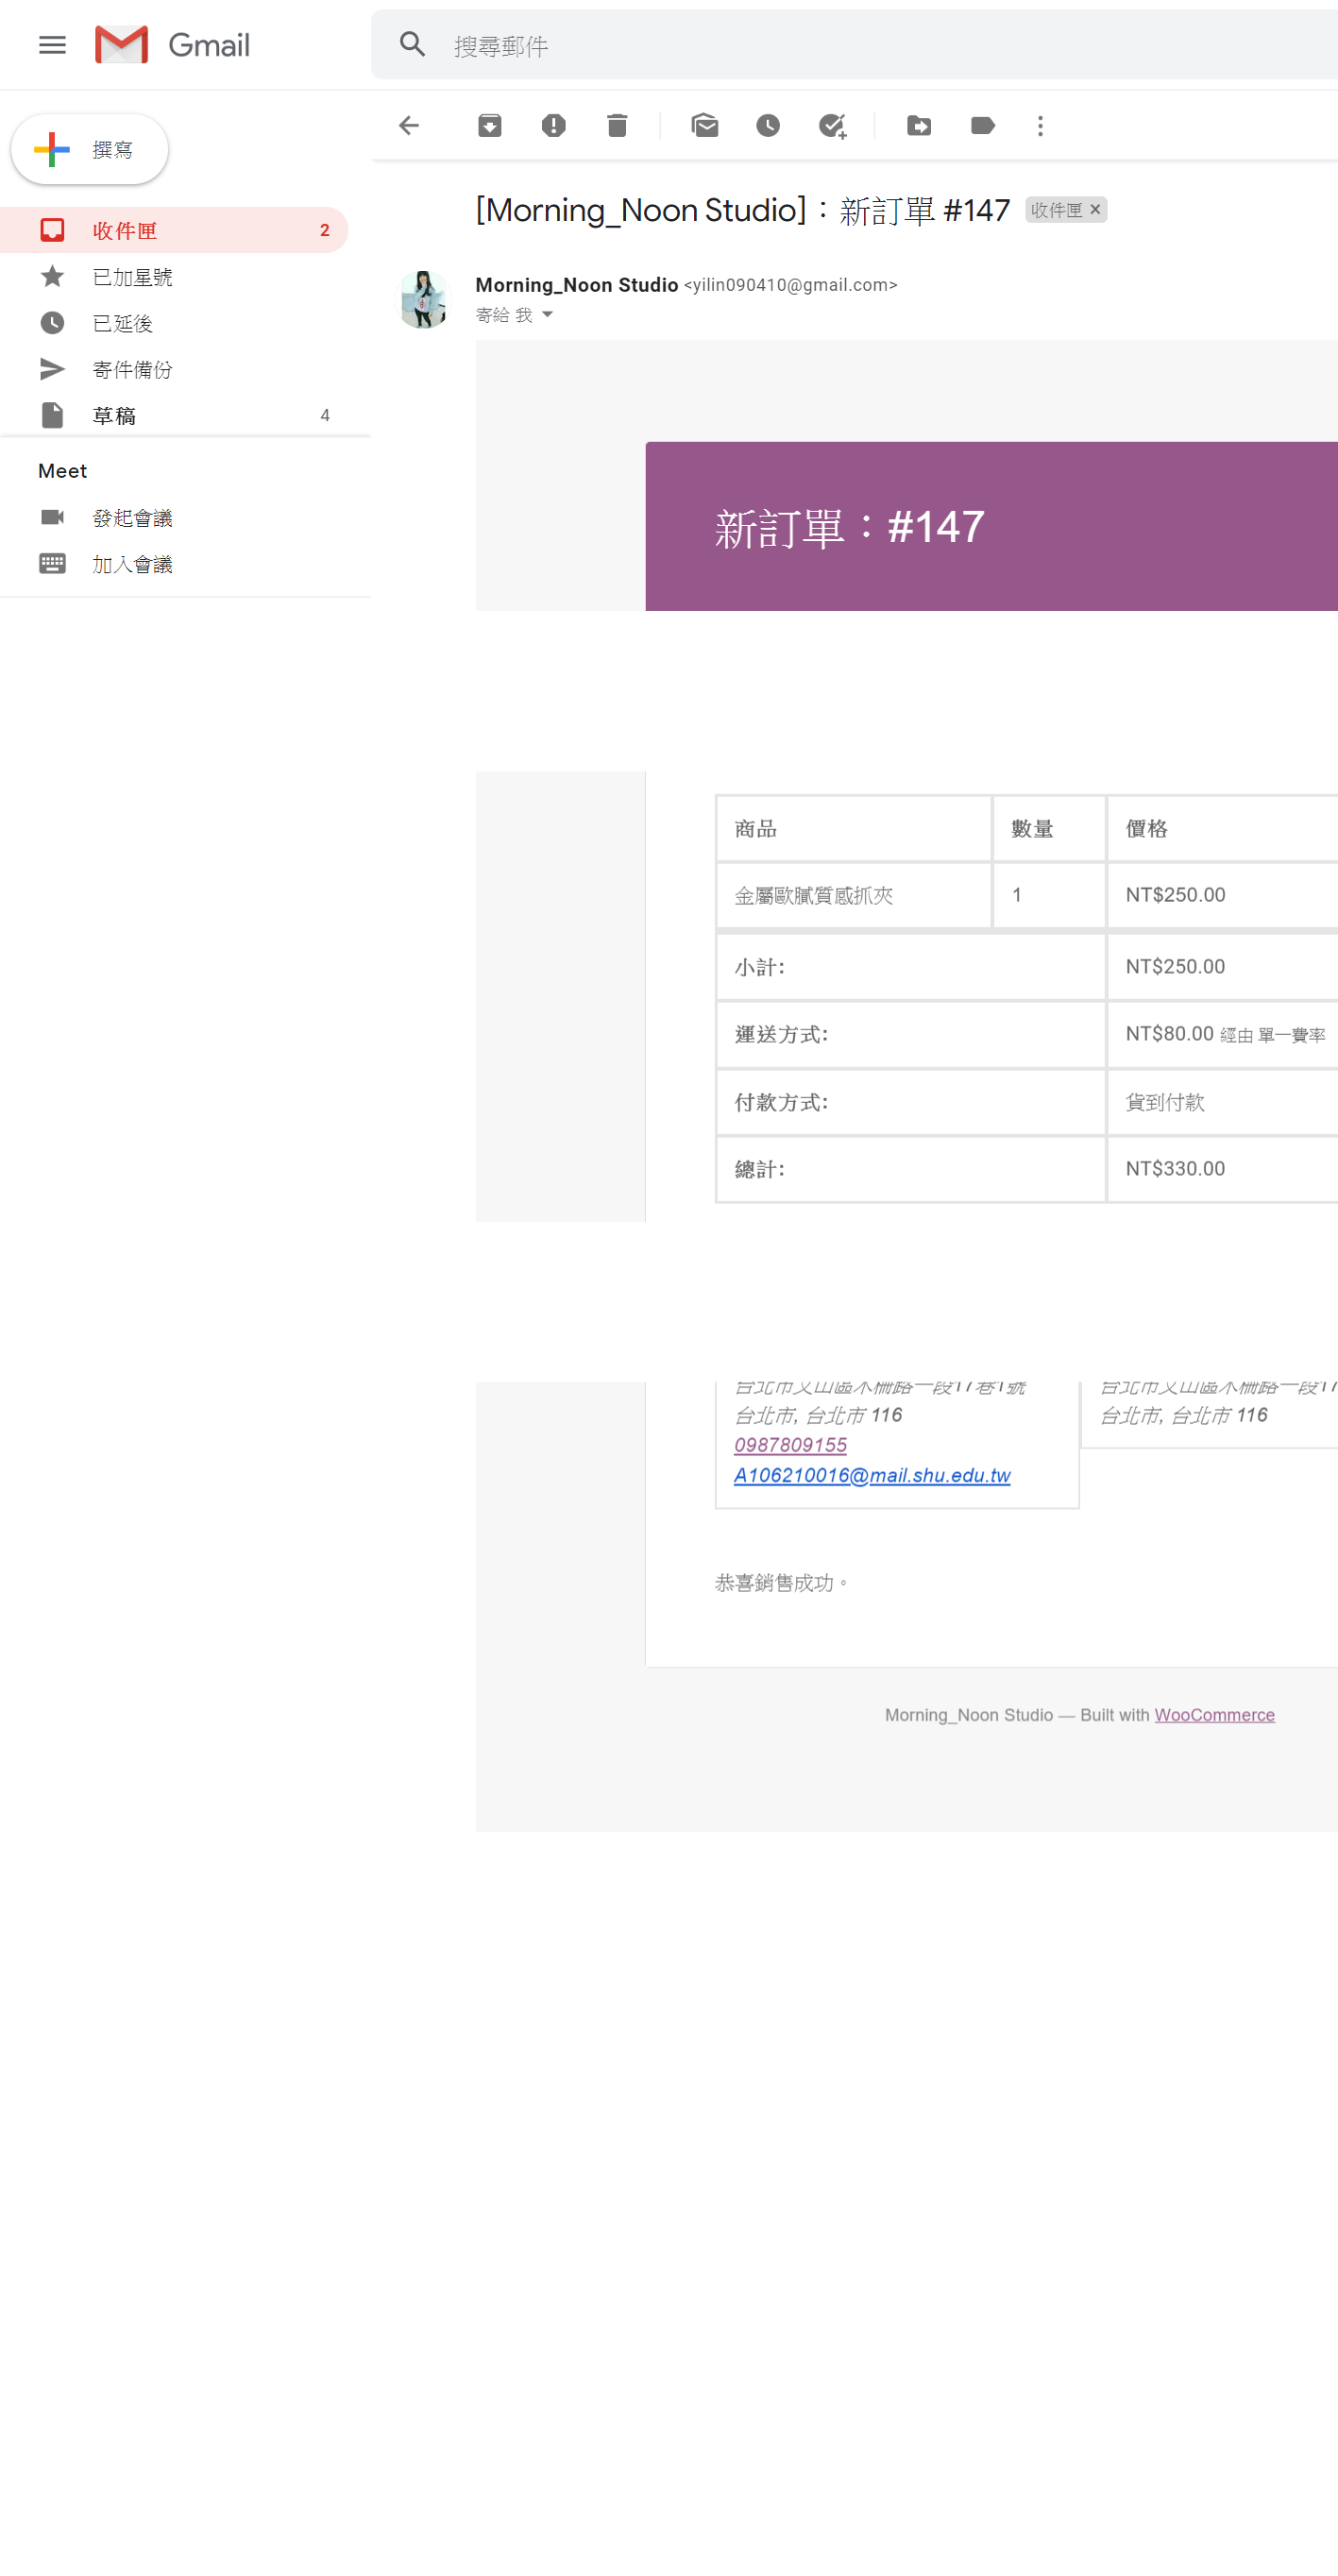Open the Labels tag icon
This screenshot has height=2576, width=1338.
click(x=982, y=126)
